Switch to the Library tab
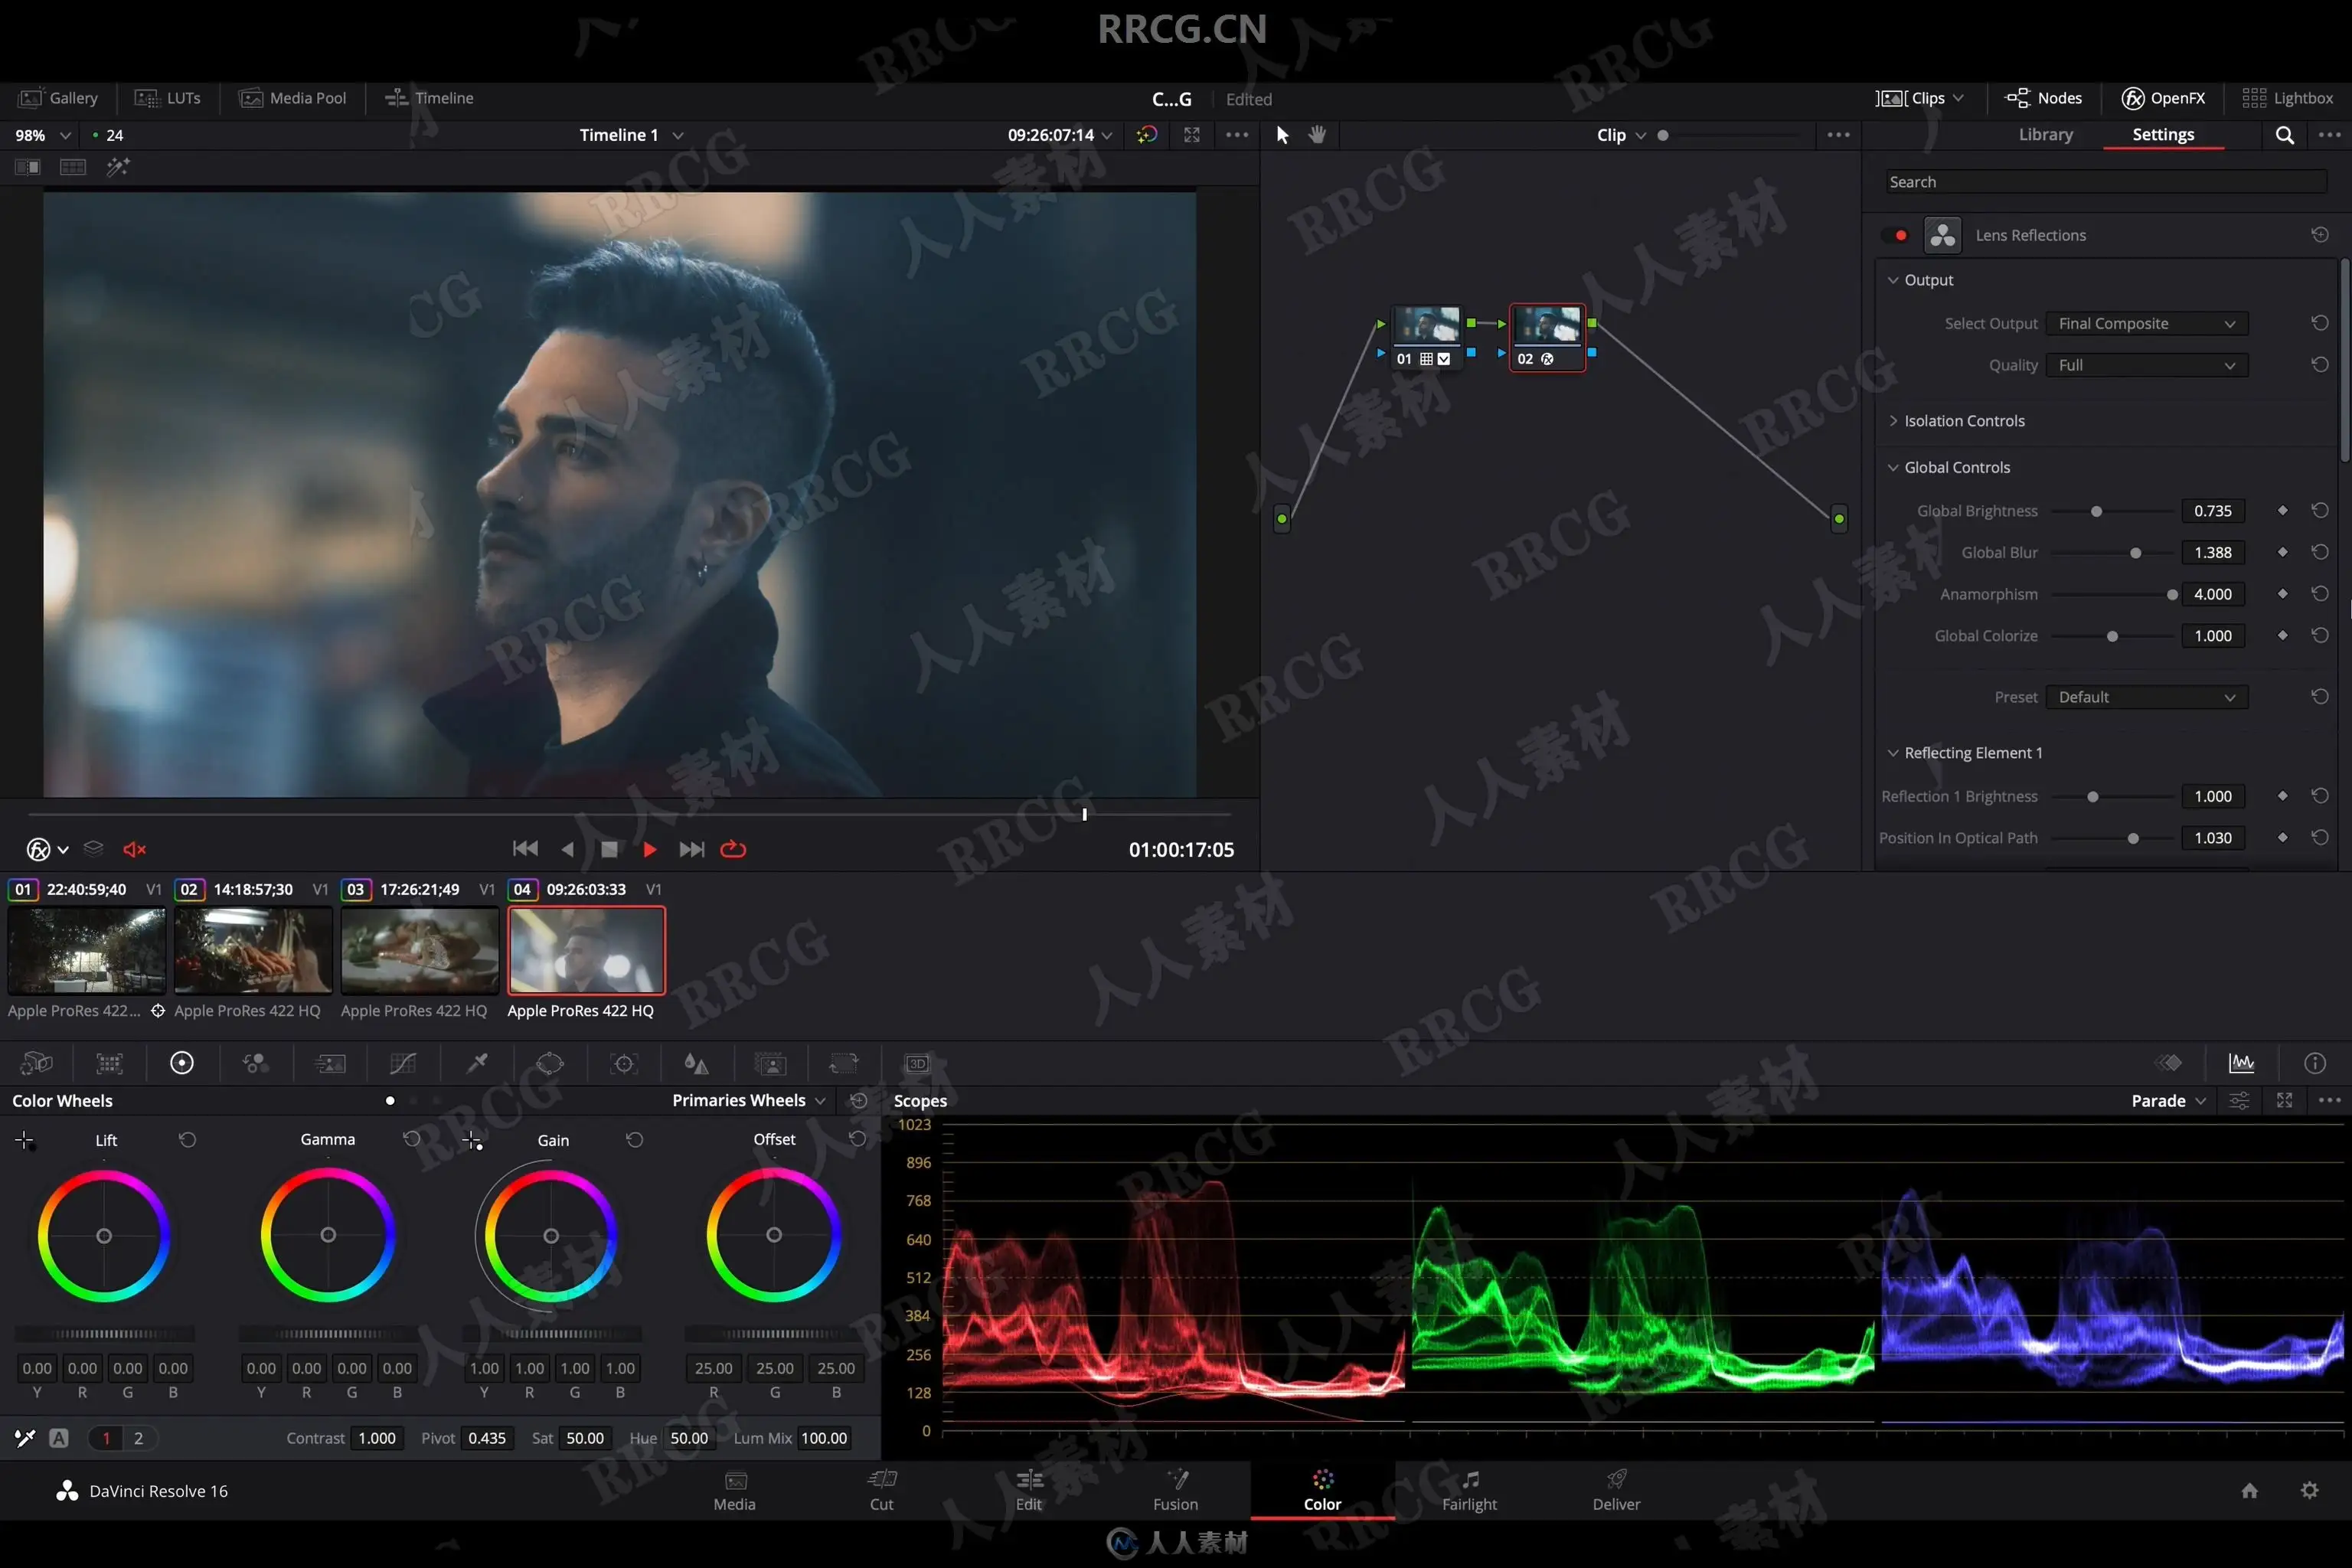Screen dimensions: 2352x1568 [x=2045, y=135]
